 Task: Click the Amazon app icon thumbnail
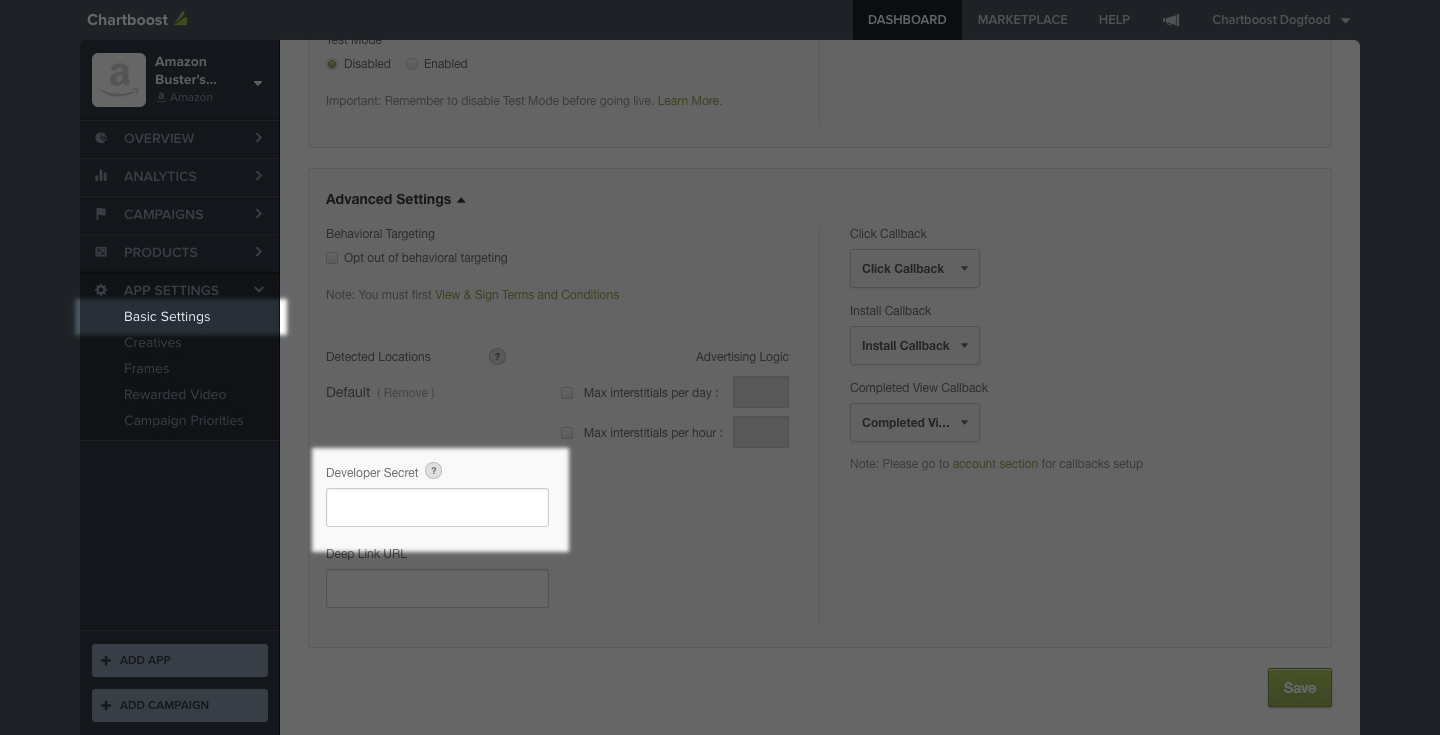click(x=119, y=80)
